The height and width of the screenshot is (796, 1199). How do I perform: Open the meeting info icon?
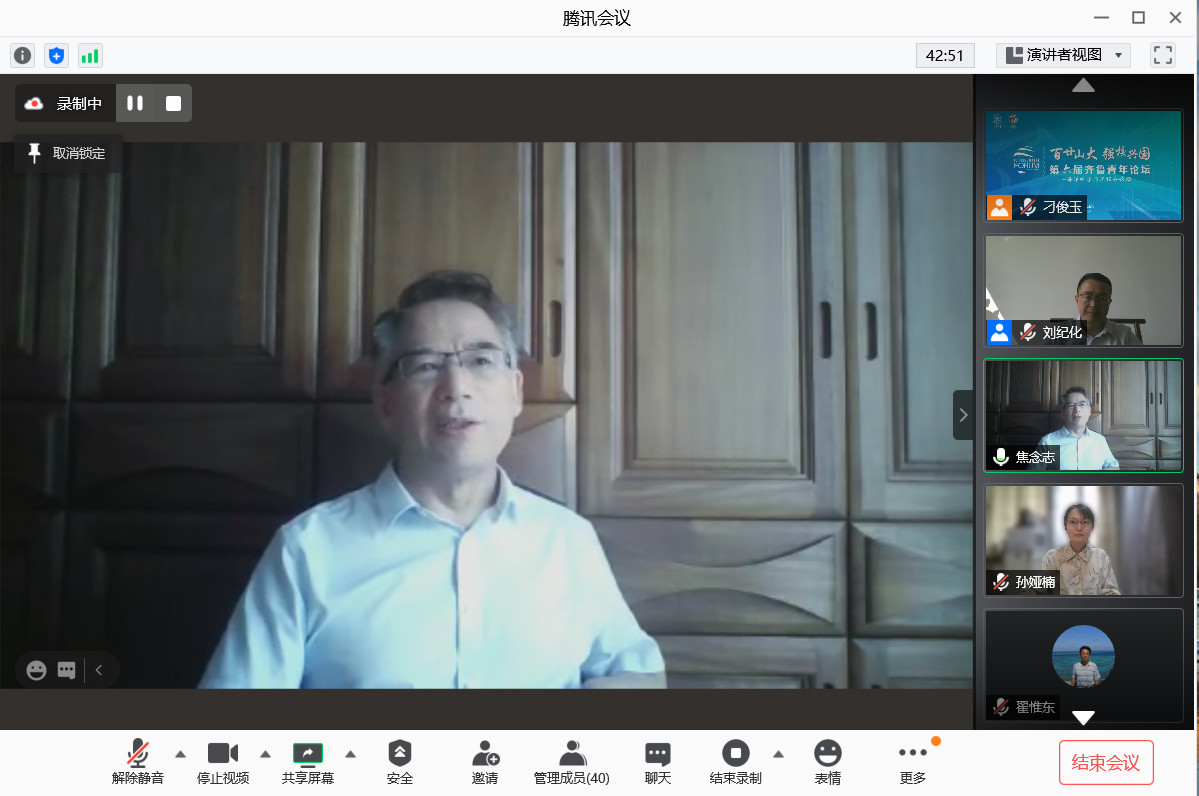[22, 56]
